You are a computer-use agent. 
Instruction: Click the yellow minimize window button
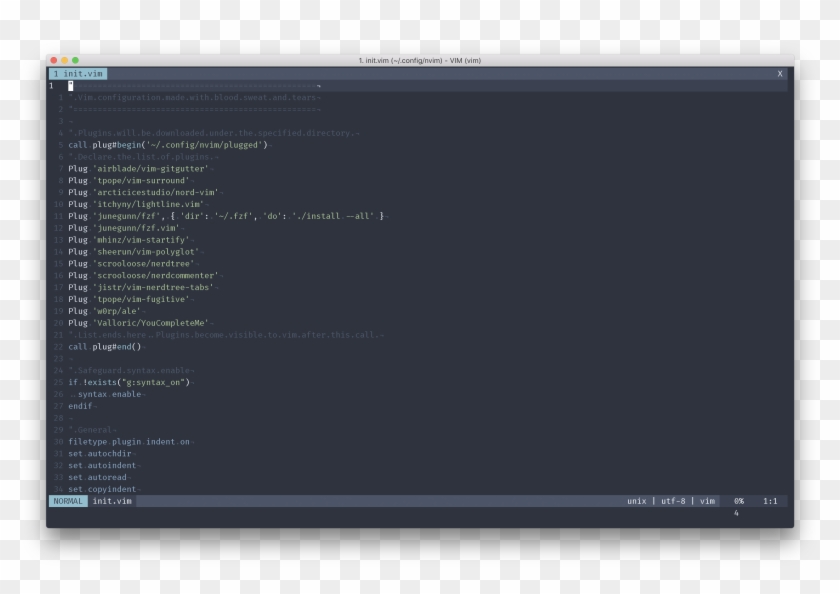coord(64,61)
